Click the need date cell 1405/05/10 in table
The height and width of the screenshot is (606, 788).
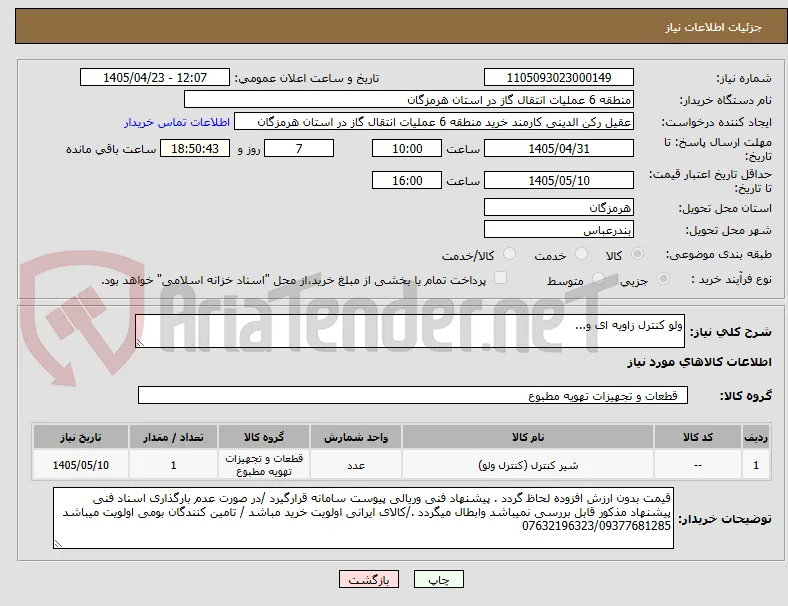81,465
